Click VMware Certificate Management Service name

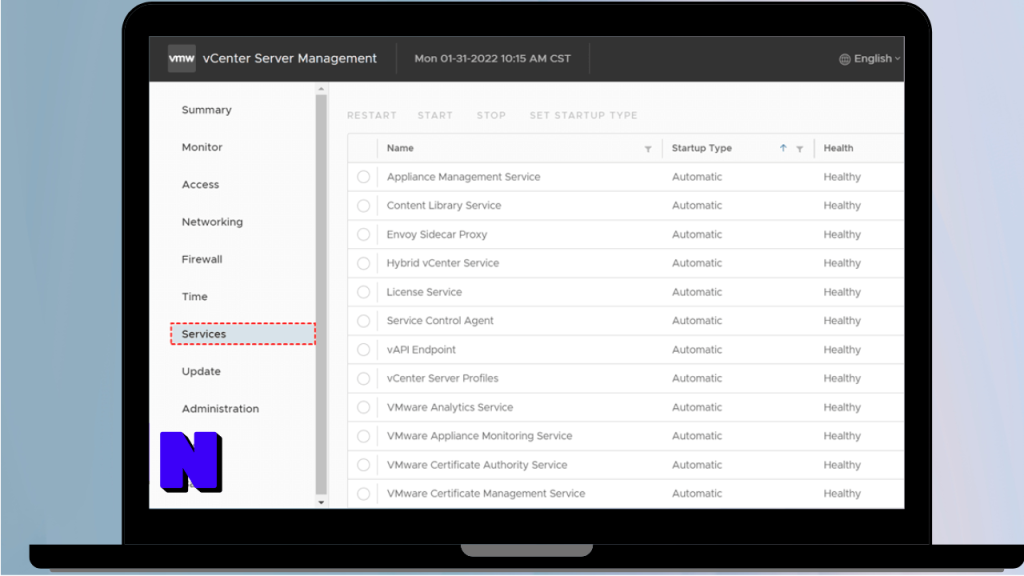[485, 494]
